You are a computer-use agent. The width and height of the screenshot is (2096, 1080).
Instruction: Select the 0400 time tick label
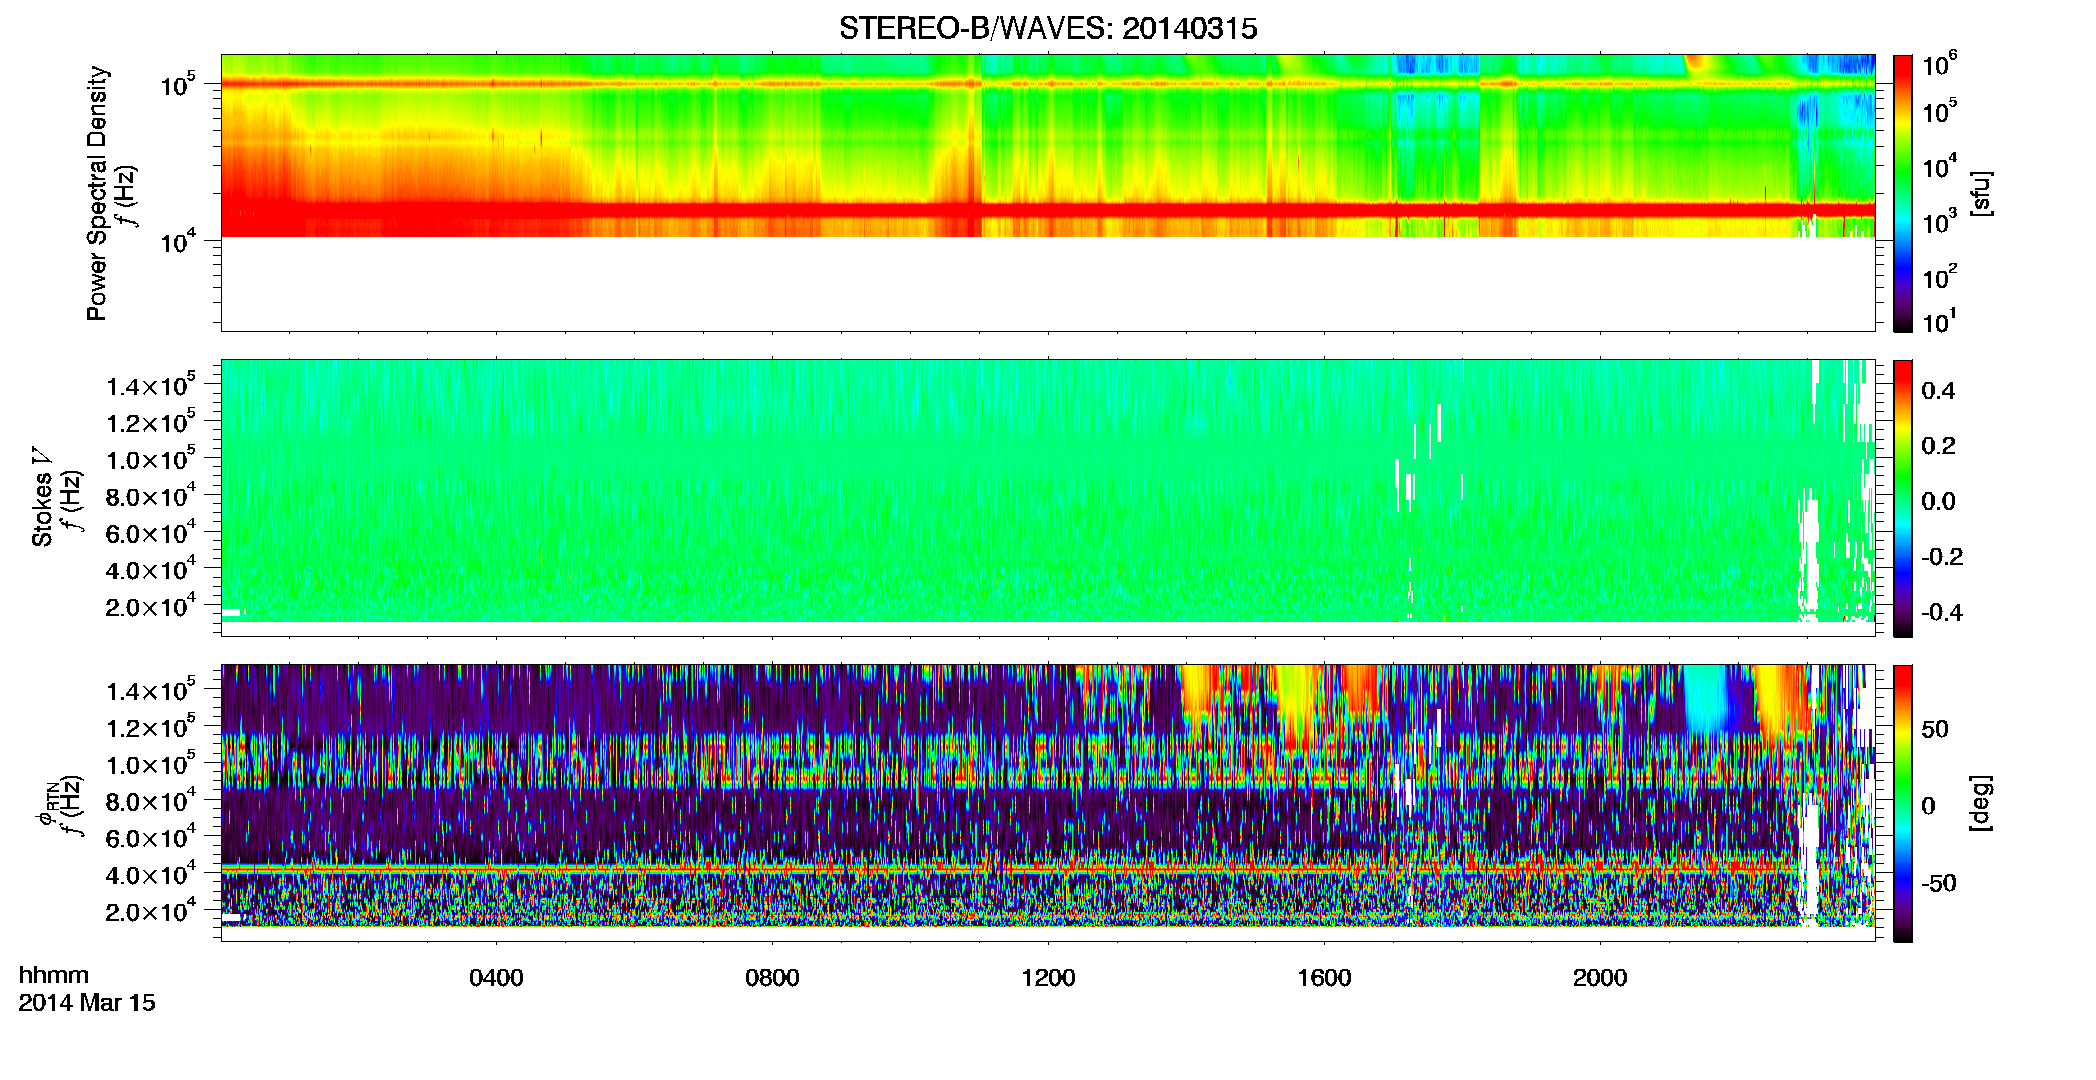click(x=496, y=977)
